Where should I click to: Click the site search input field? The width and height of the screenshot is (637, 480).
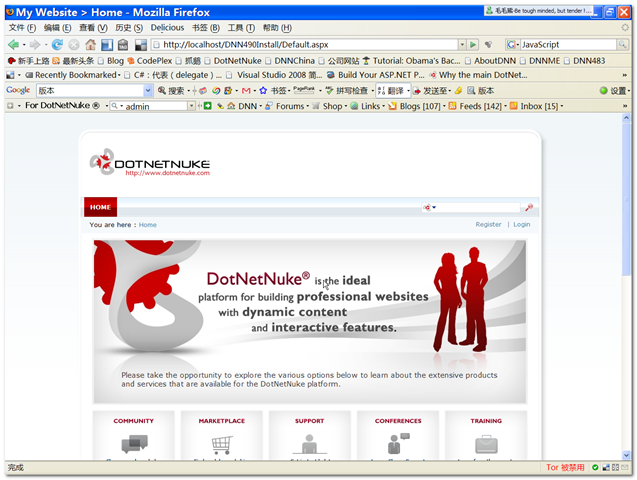479,208
